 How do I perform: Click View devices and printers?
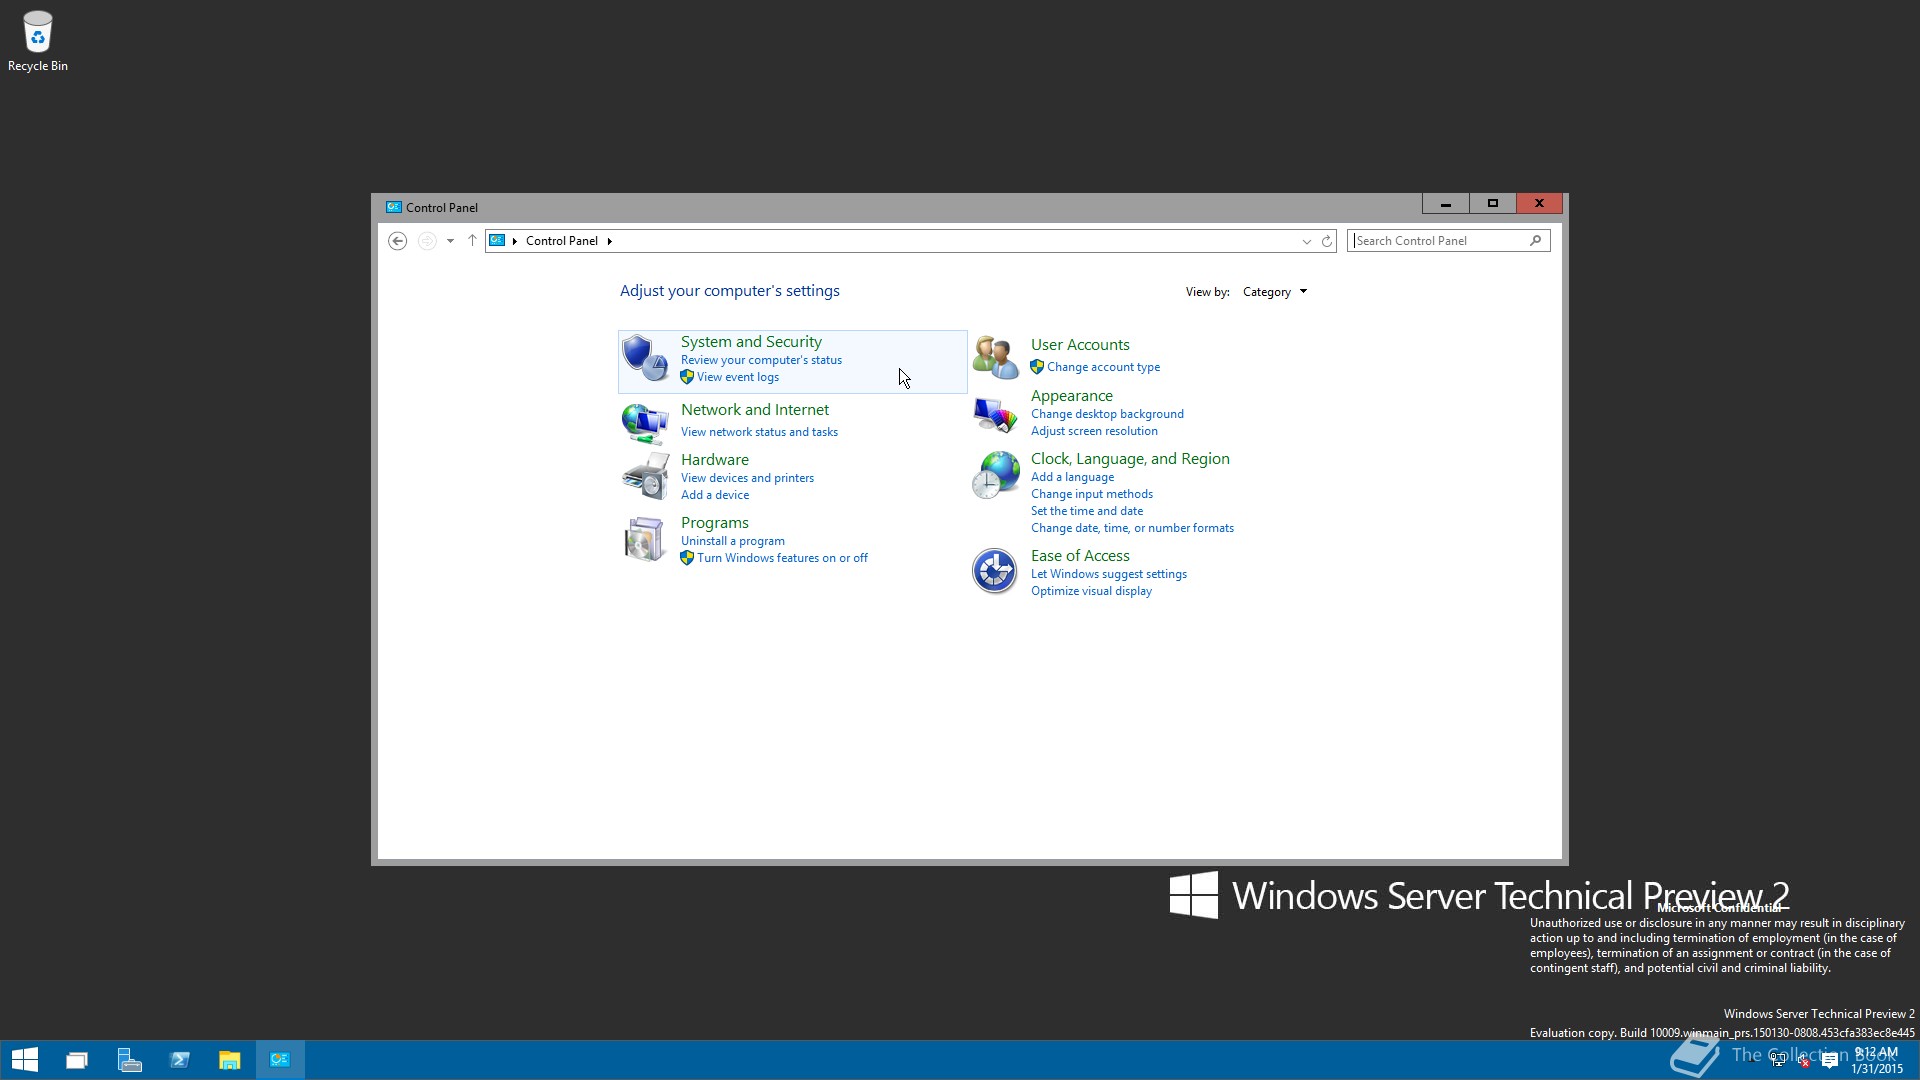747,478
